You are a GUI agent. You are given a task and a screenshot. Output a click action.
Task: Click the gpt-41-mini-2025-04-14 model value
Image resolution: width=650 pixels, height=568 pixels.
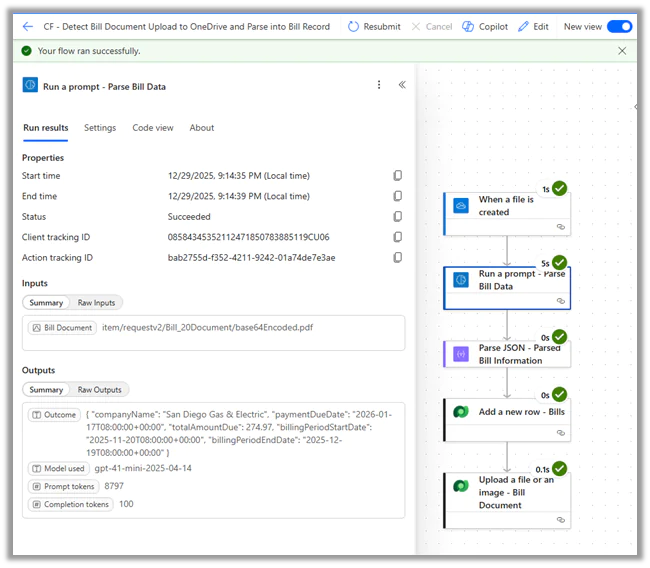pos(143,468)
